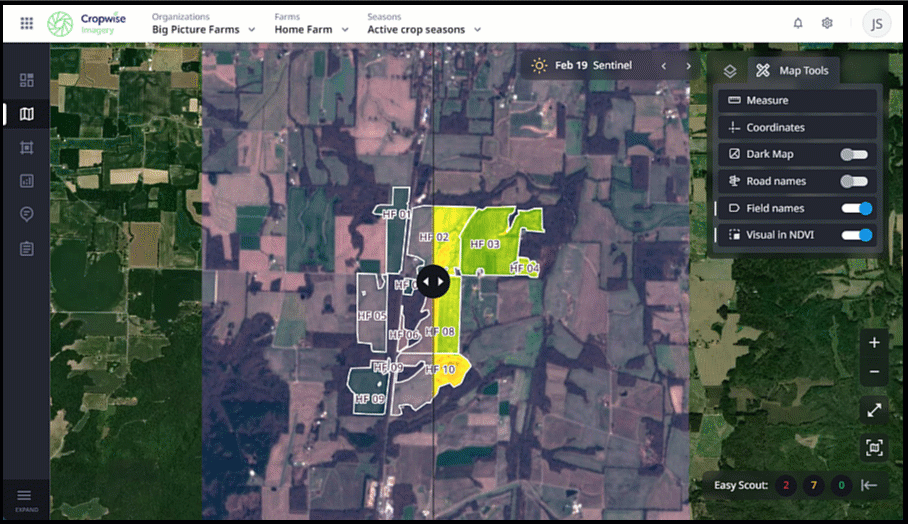Screen dimensions: 908x524
Task: Open the settings gear icon
Action: point(827,23)
